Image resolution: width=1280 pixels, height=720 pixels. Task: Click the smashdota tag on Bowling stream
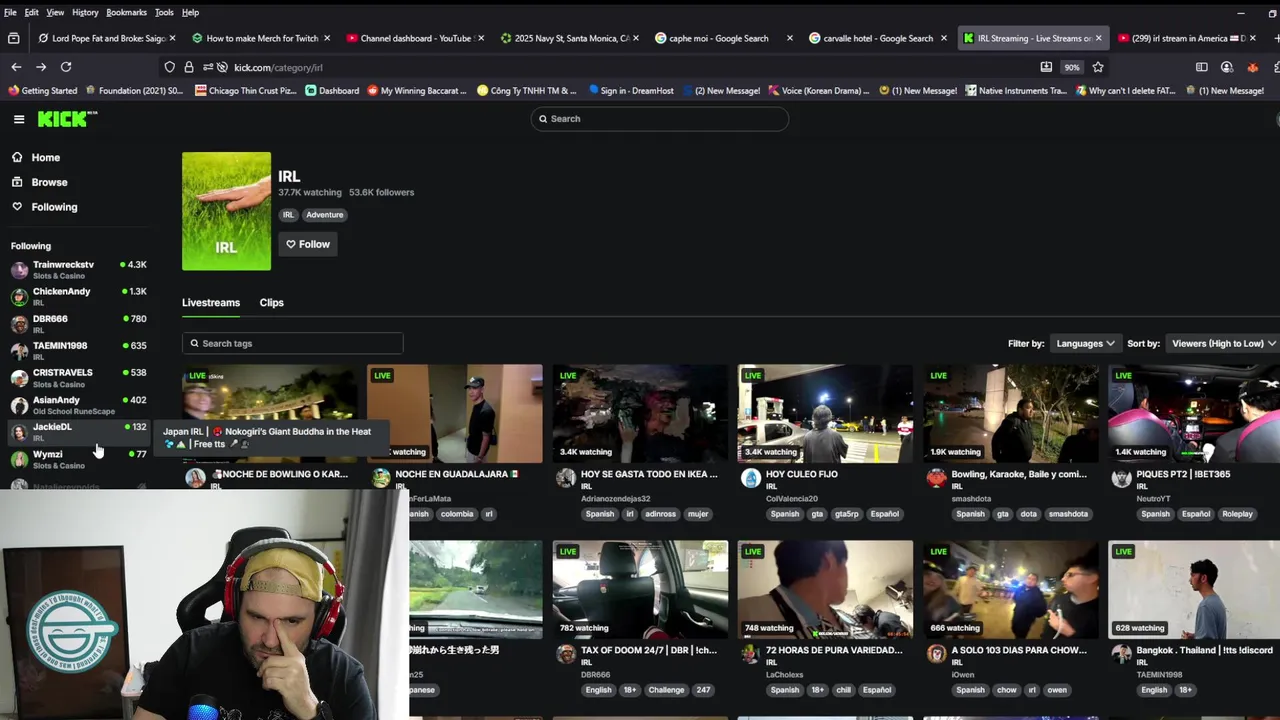point(1068,514)
